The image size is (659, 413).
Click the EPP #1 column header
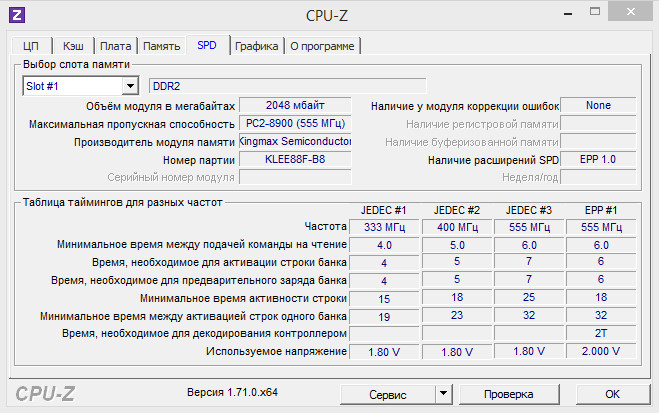(x=601, y=210)
